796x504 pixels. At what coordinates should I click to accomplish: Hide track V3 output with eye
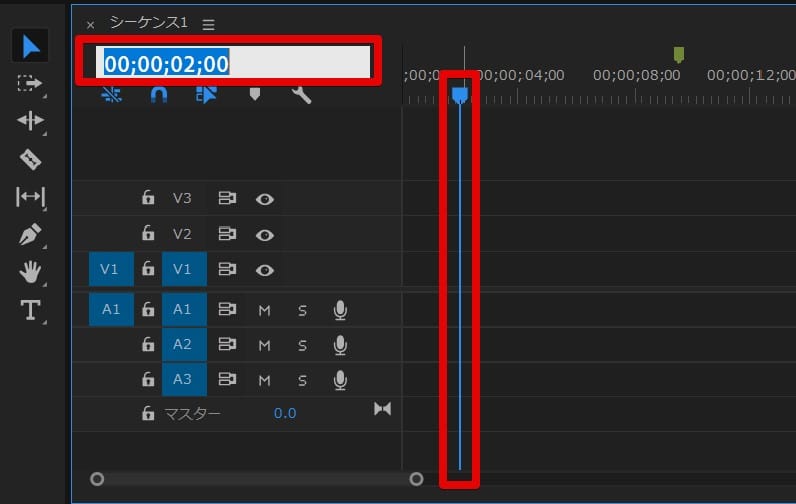tap(264, 199)
